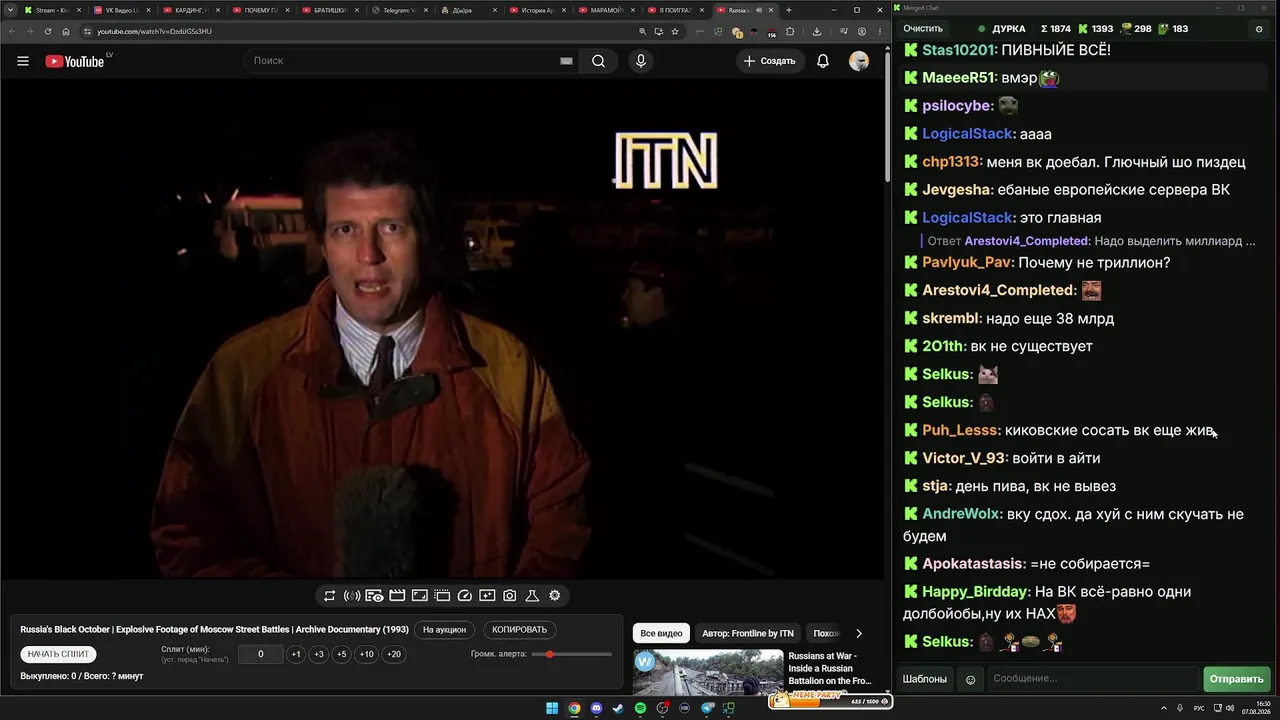Open the browser downloads icon
The width and height of the screenshot is (1280, 720).
click(817, 31)
